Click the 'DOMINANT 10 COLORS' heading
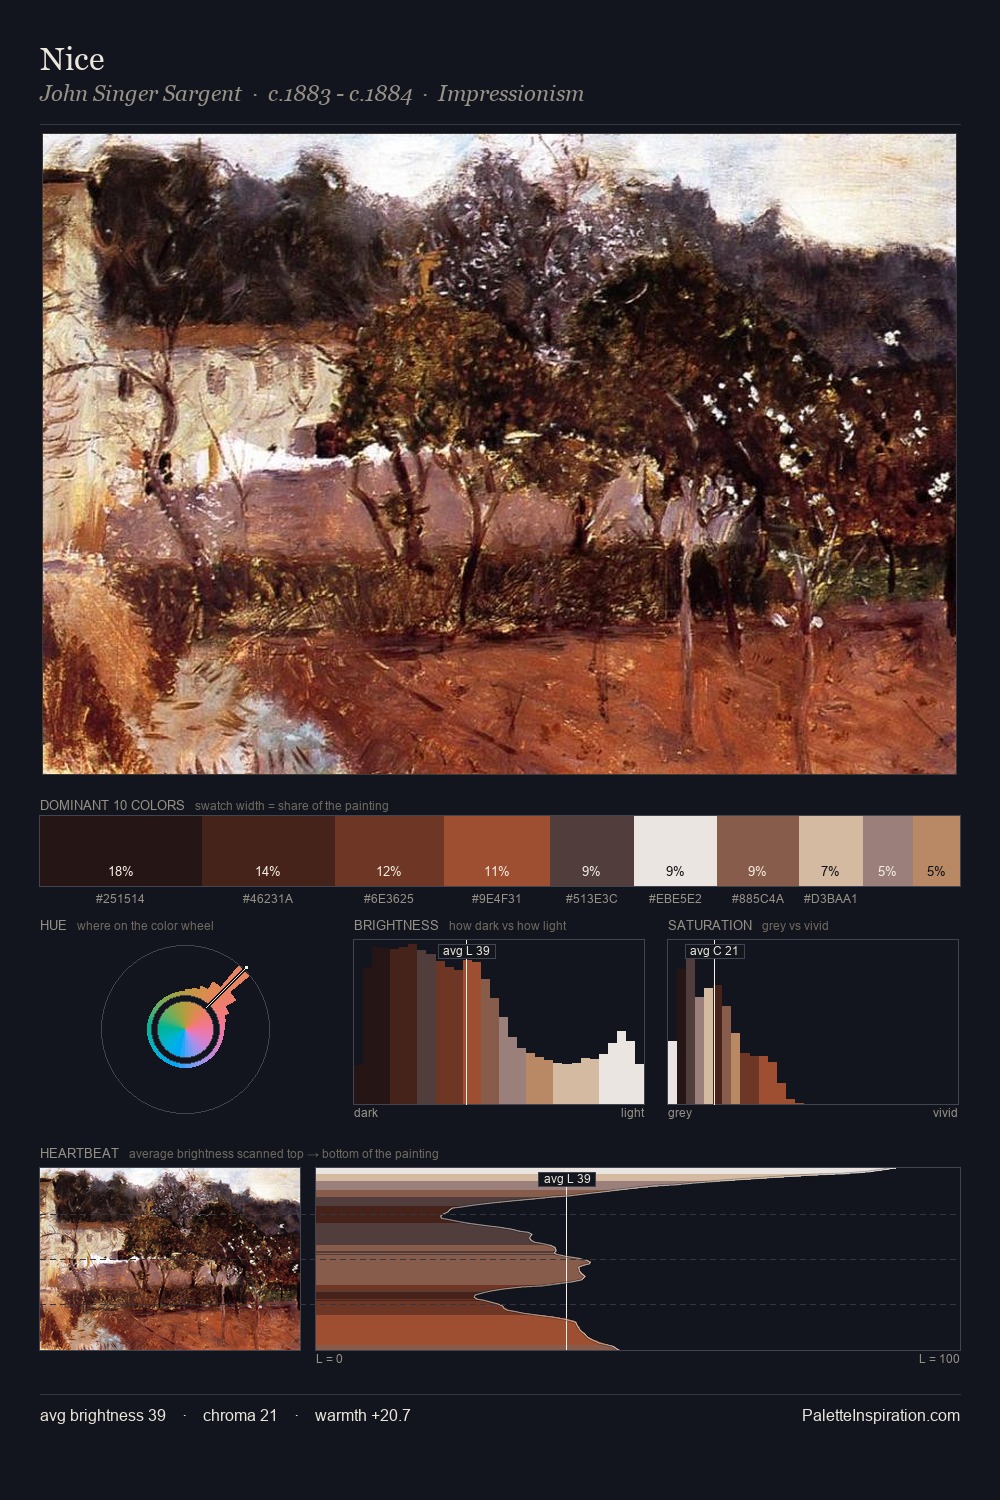1000x1500 pixels. click(112, 805)
